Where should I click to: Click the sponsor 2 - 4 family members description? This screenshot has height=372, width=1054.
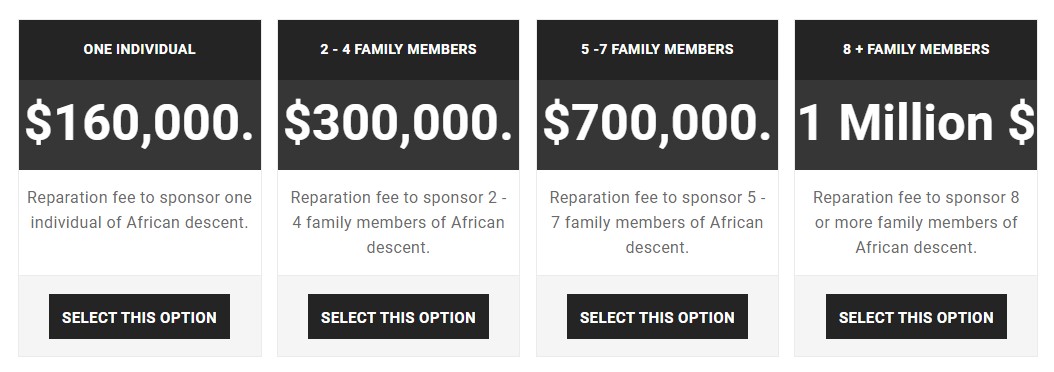(x=398, y=222)
